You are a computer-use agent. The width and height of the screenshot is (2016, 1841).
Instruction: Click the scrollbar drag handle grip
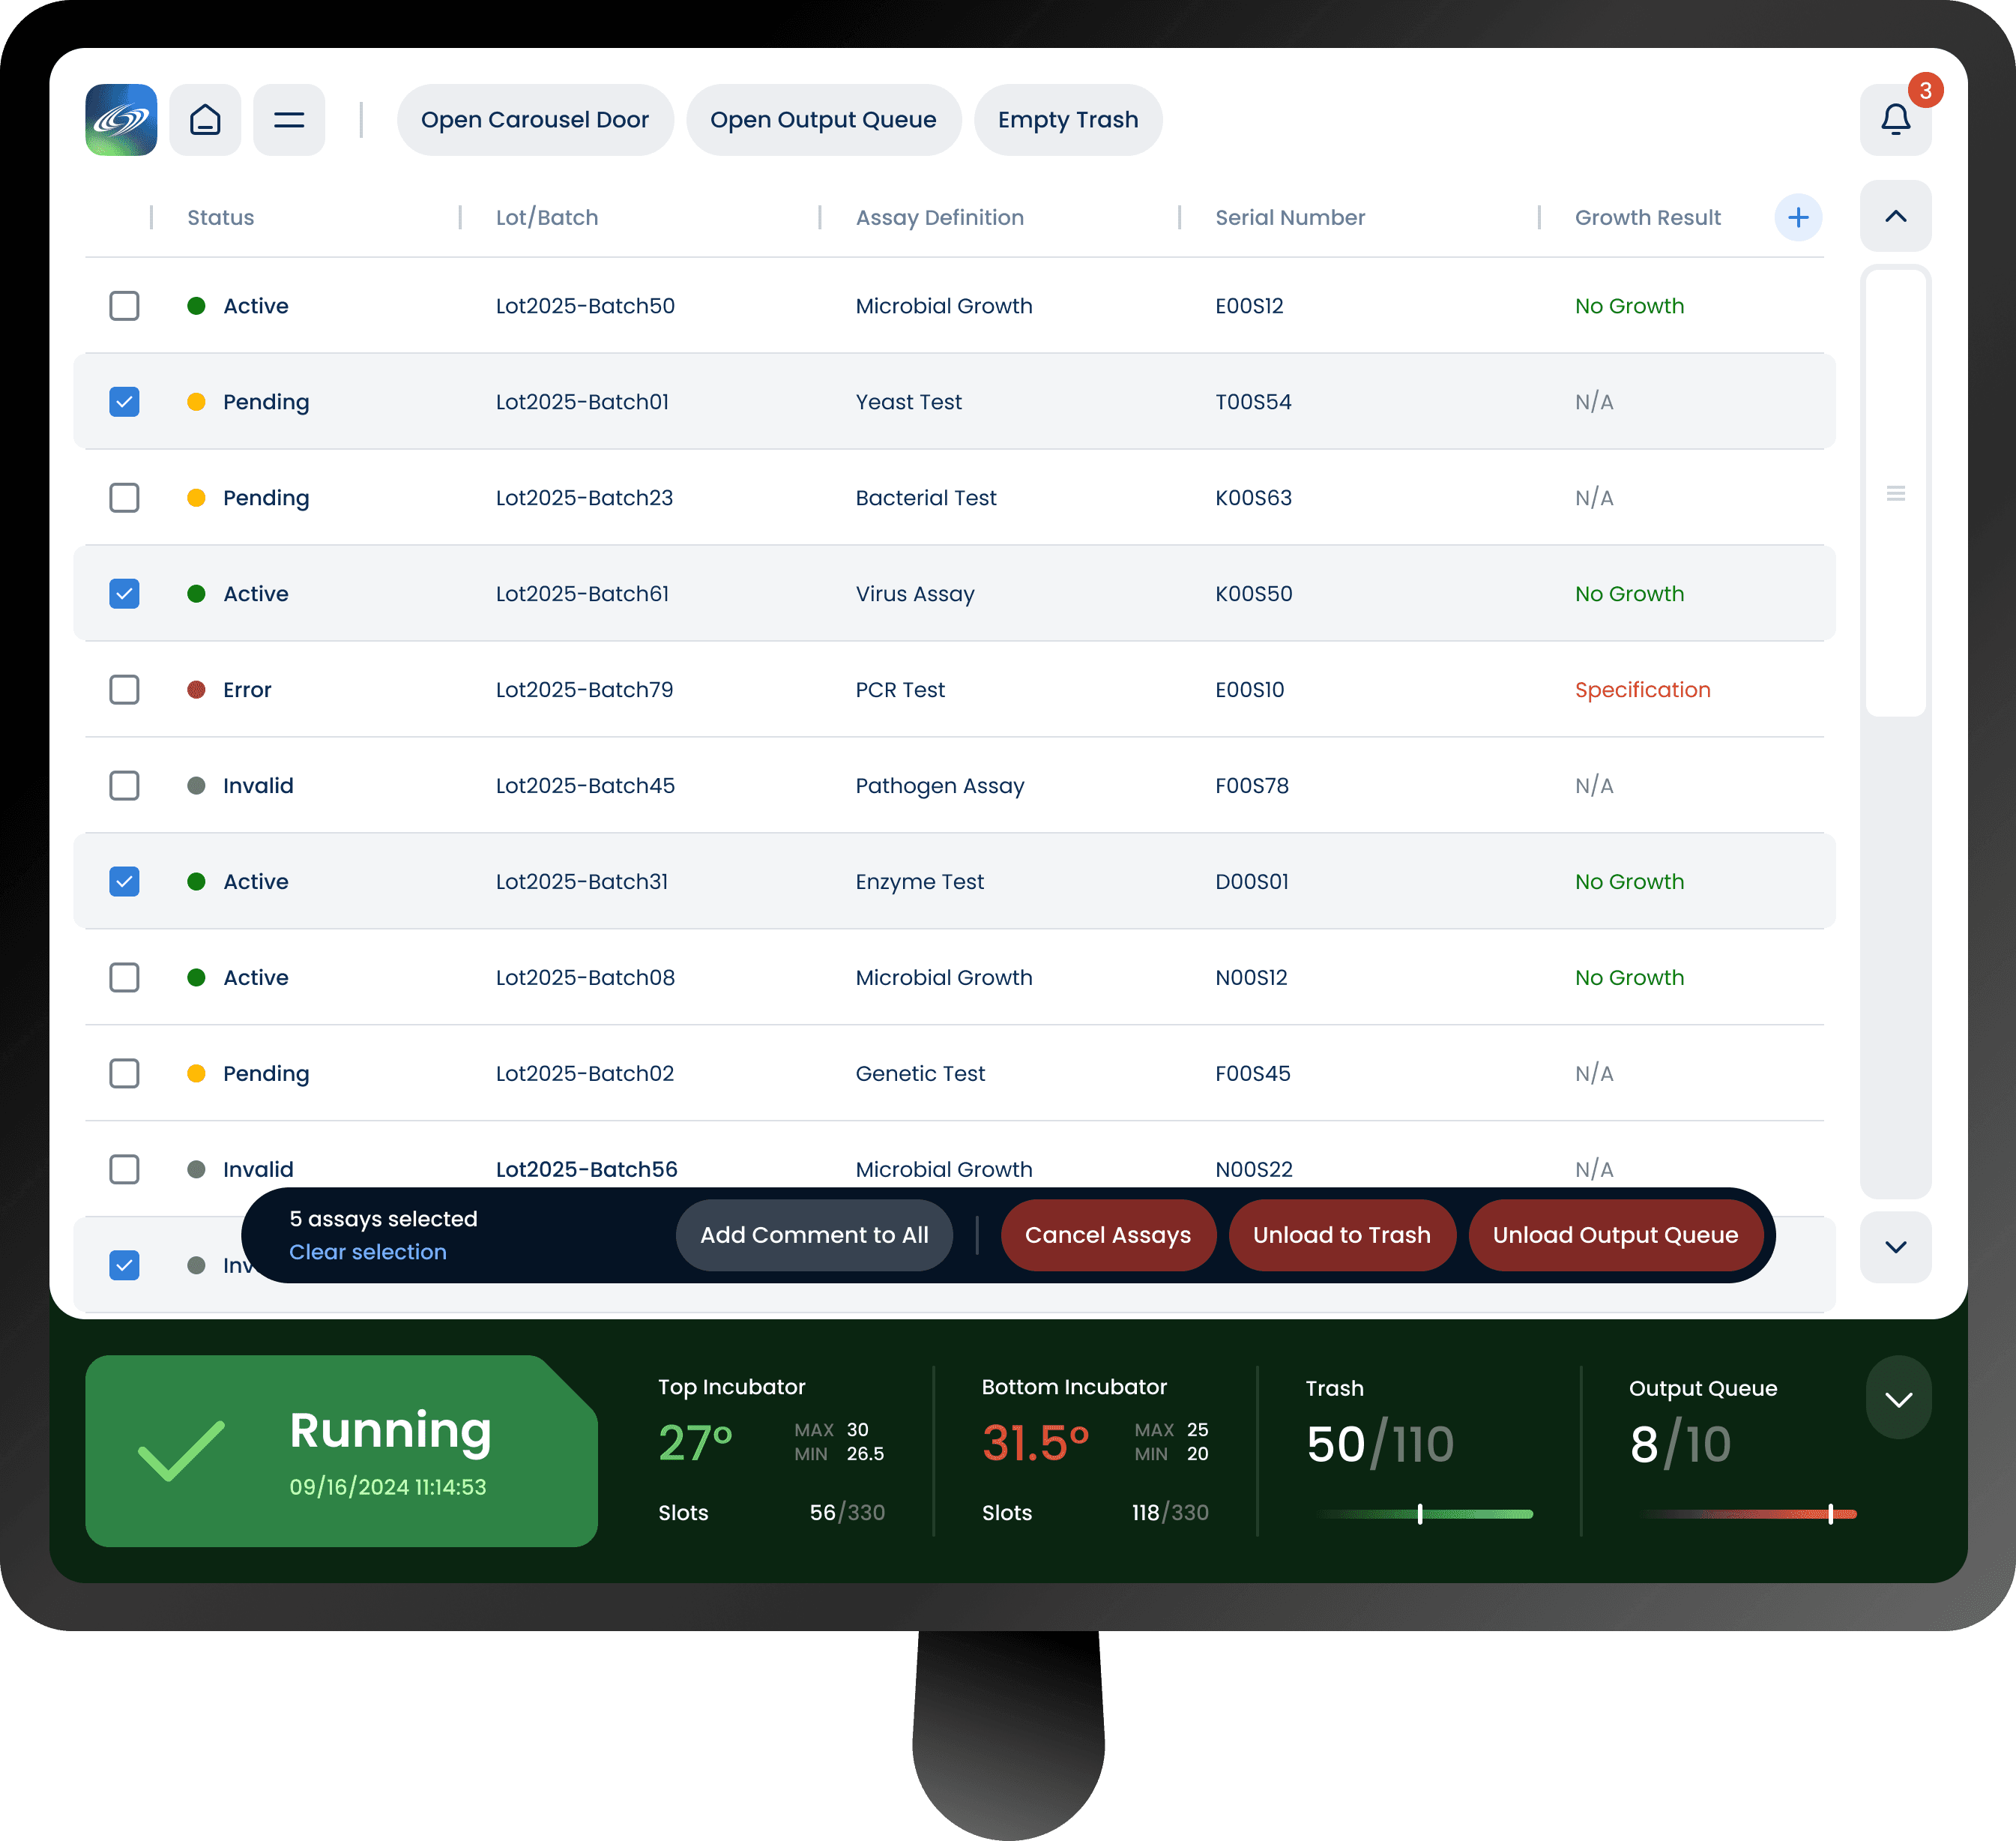tap(1895, 493)
